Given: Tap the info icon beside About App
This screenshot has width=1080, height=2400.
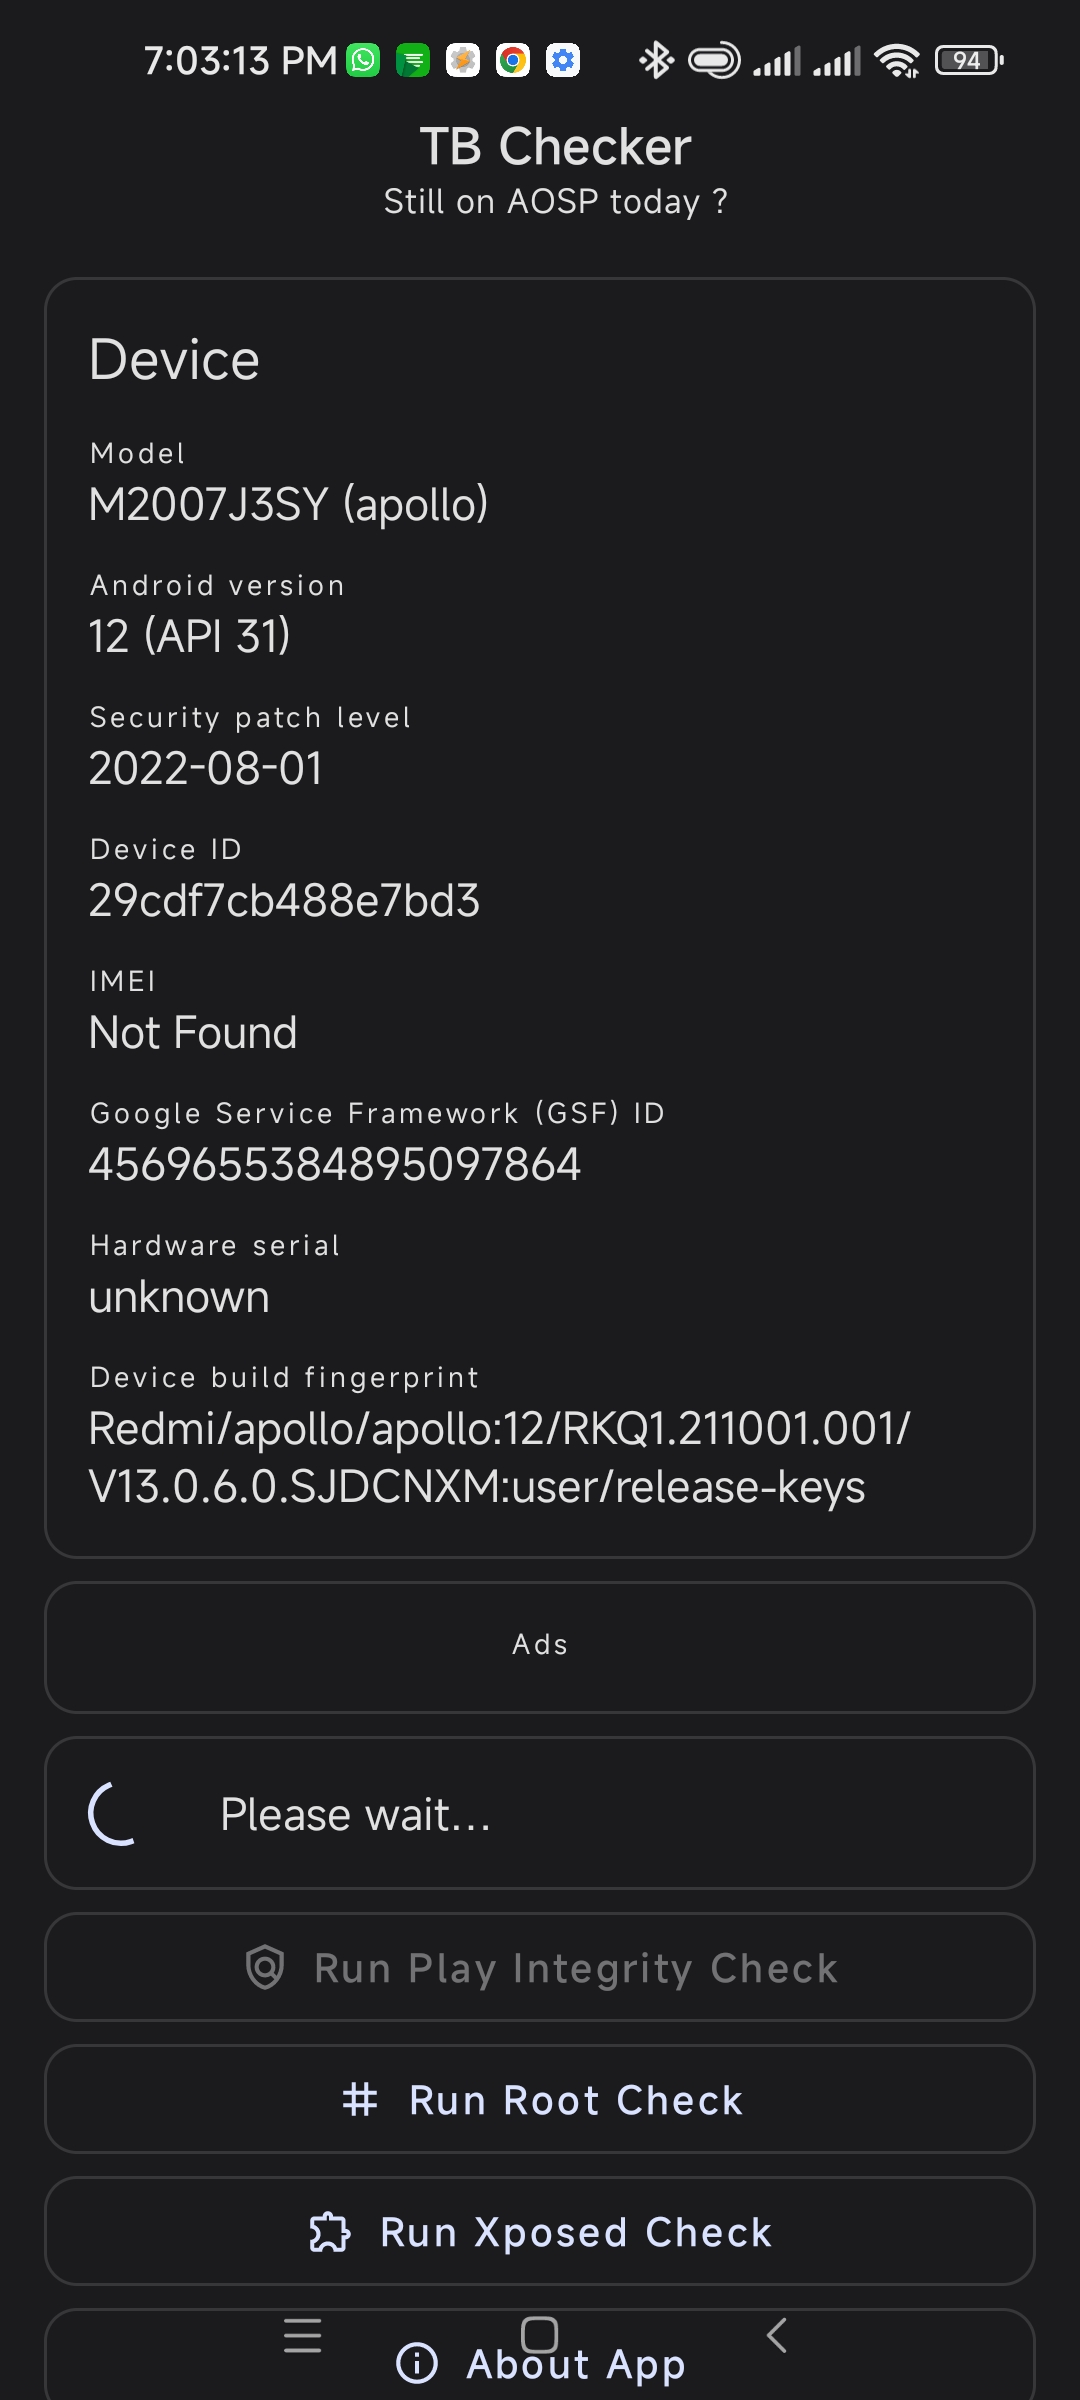Looking at the screenshot, I should pos(417,2363).
